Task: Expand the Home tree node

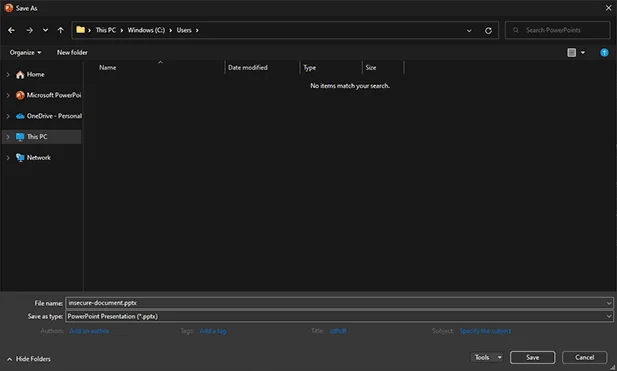Action: (x=7, y=74)
